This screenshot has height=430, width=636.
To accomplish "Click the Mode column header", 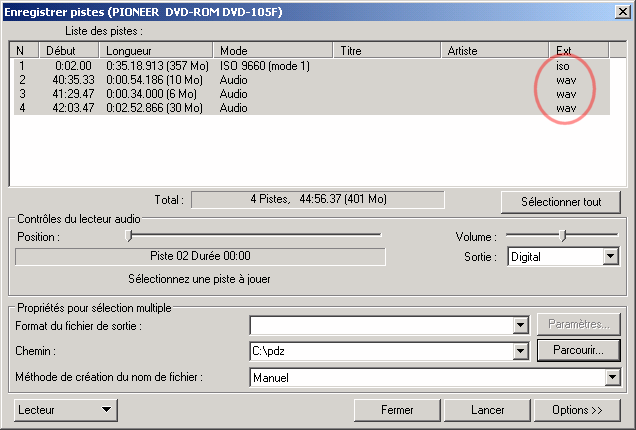I will (274, 50).
